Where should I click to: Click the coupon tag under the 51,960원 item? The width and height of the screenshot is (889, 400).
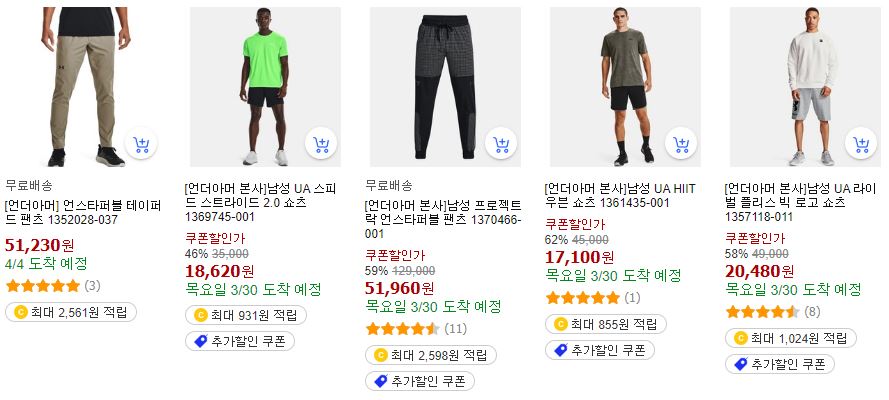click(420, 381)
